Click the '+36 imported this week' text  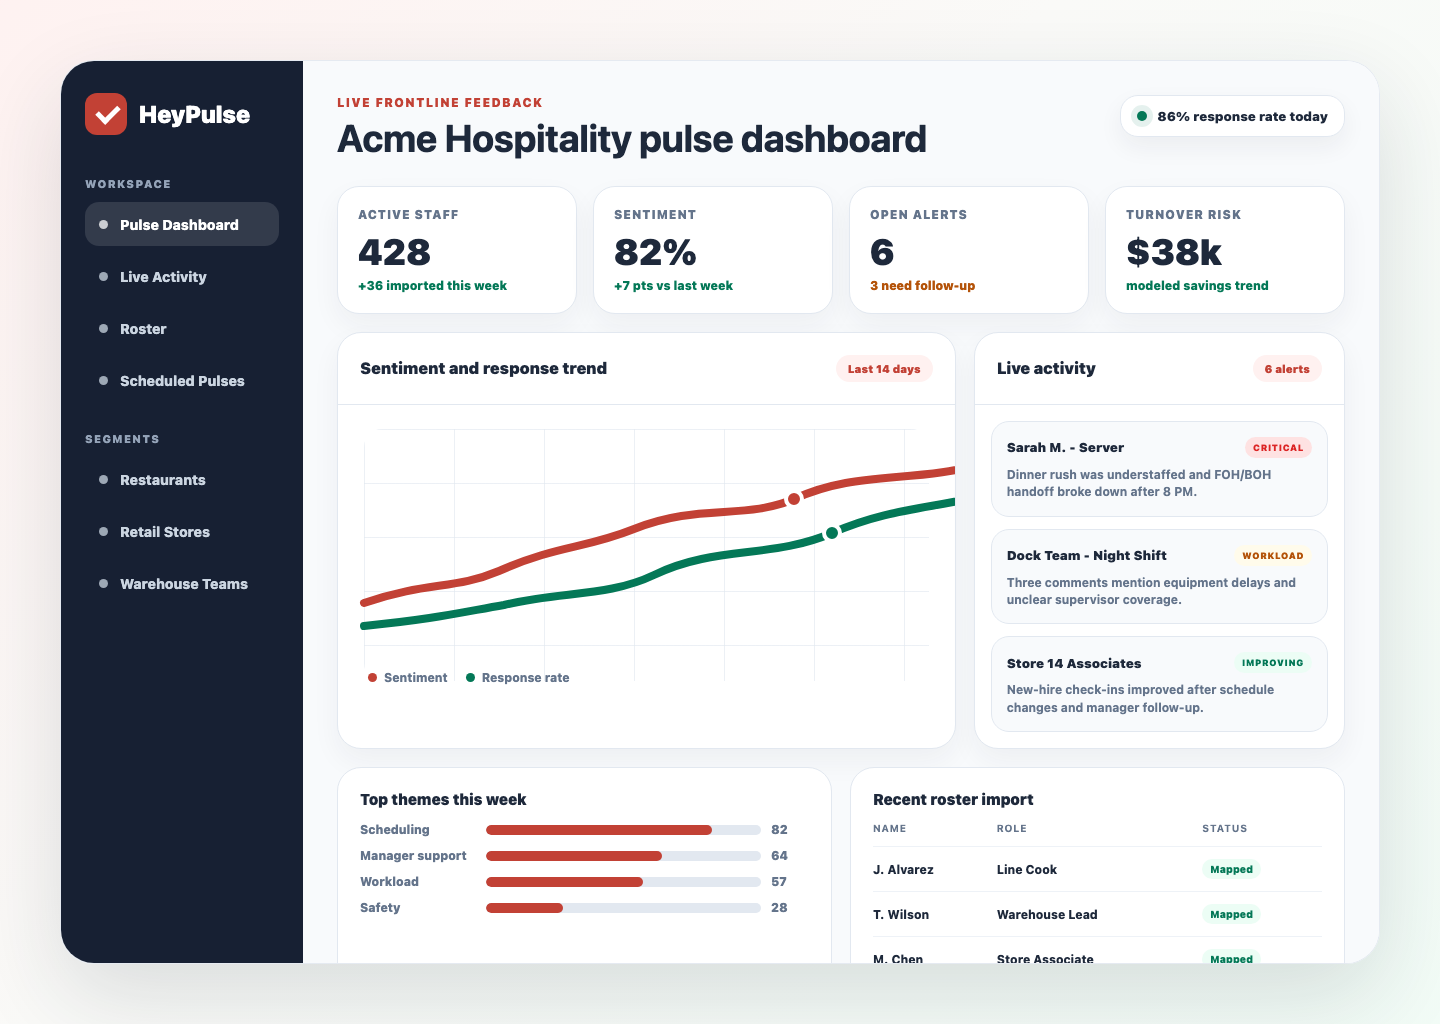point(432,286)
